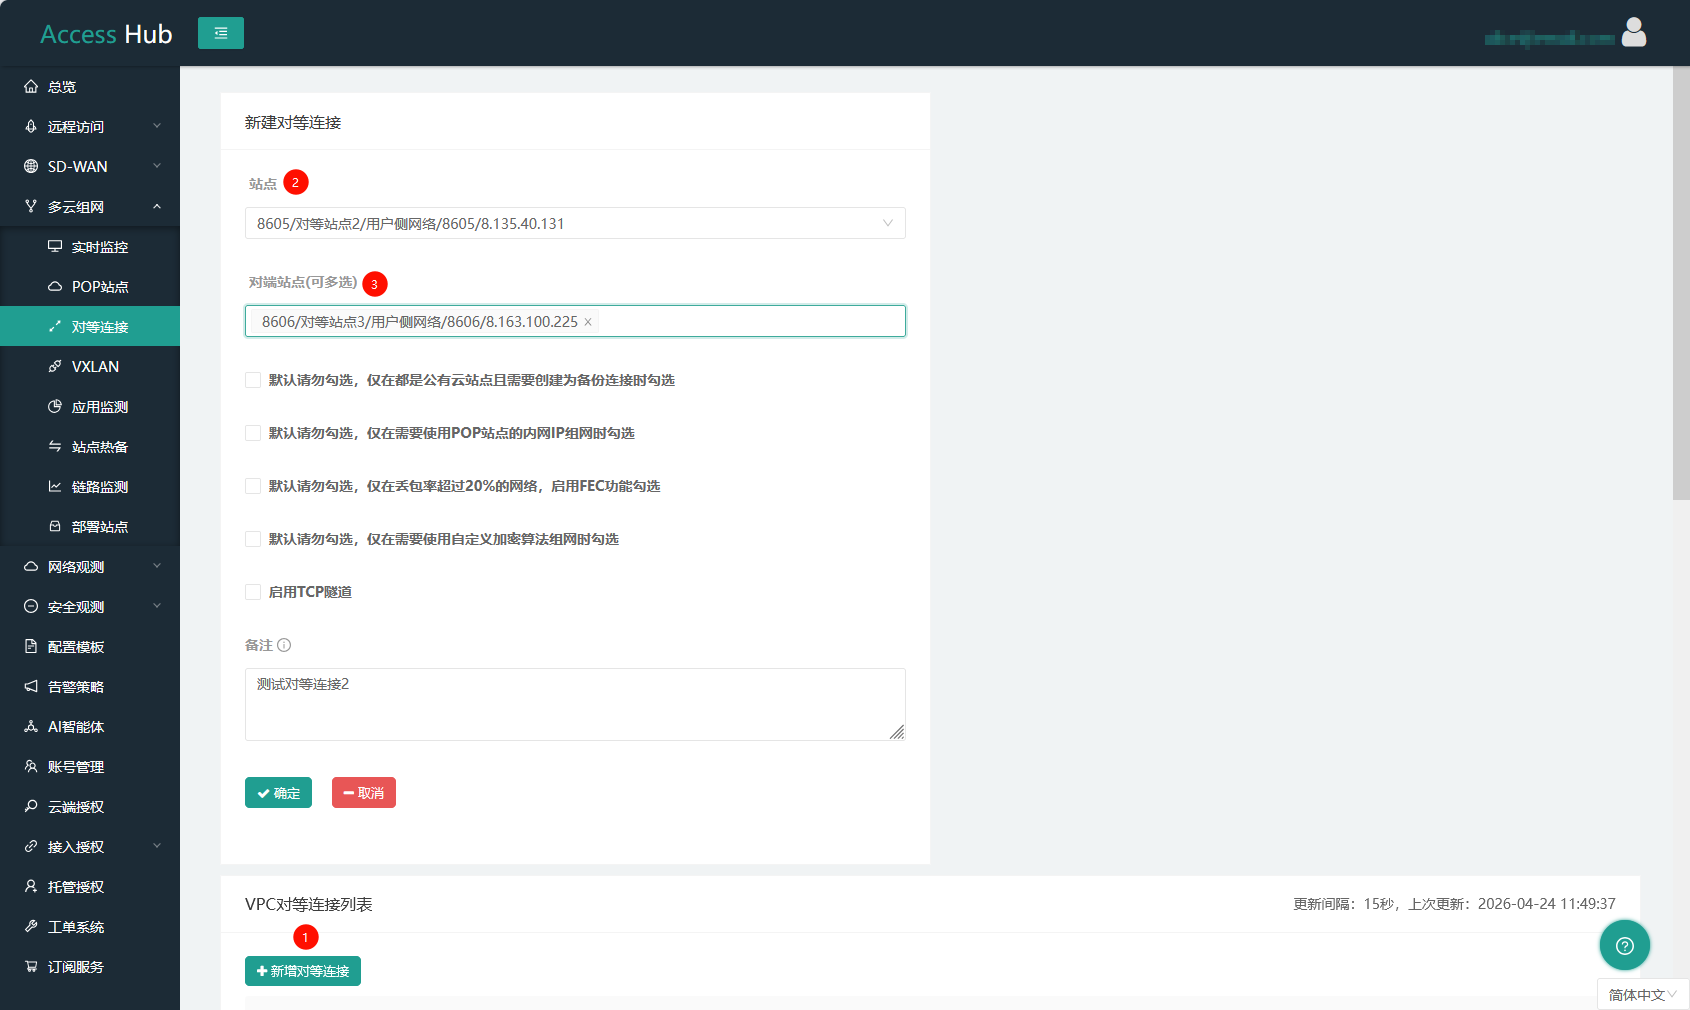Expand the 远程访问 sidebar chevron

coord(157,126)
